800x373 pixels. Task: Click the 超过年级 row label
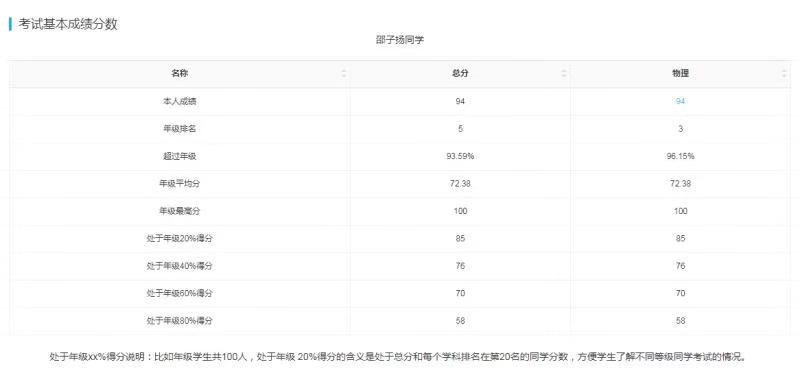pos(180,157)
